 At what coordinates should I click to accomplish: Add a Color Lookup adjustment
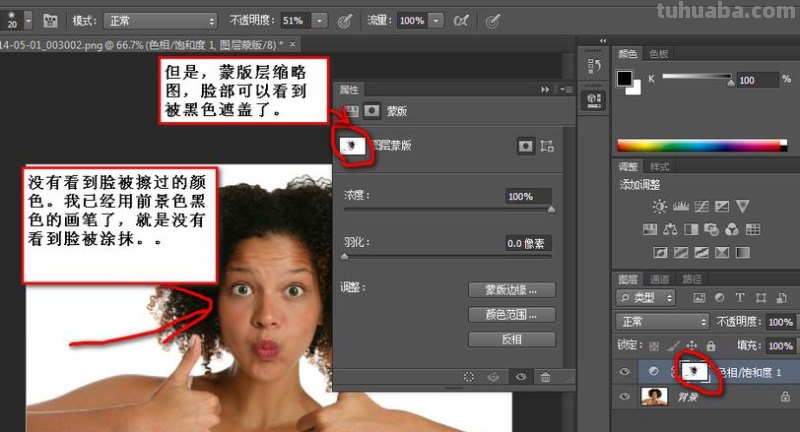(x=753, y=230)
